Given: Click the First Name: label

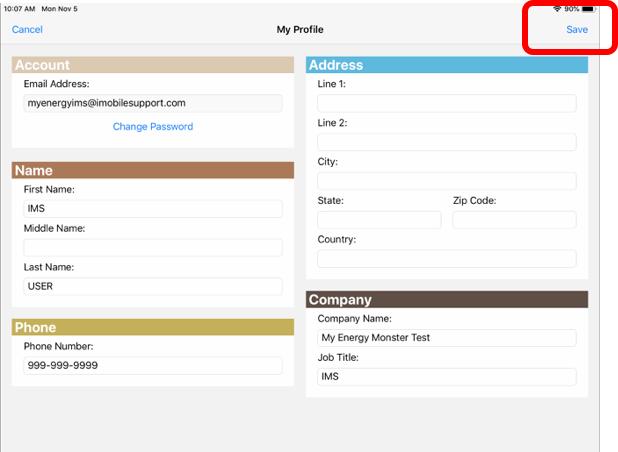Looking at the screenshot, I should pyautogui.click(x=49, y=190).
